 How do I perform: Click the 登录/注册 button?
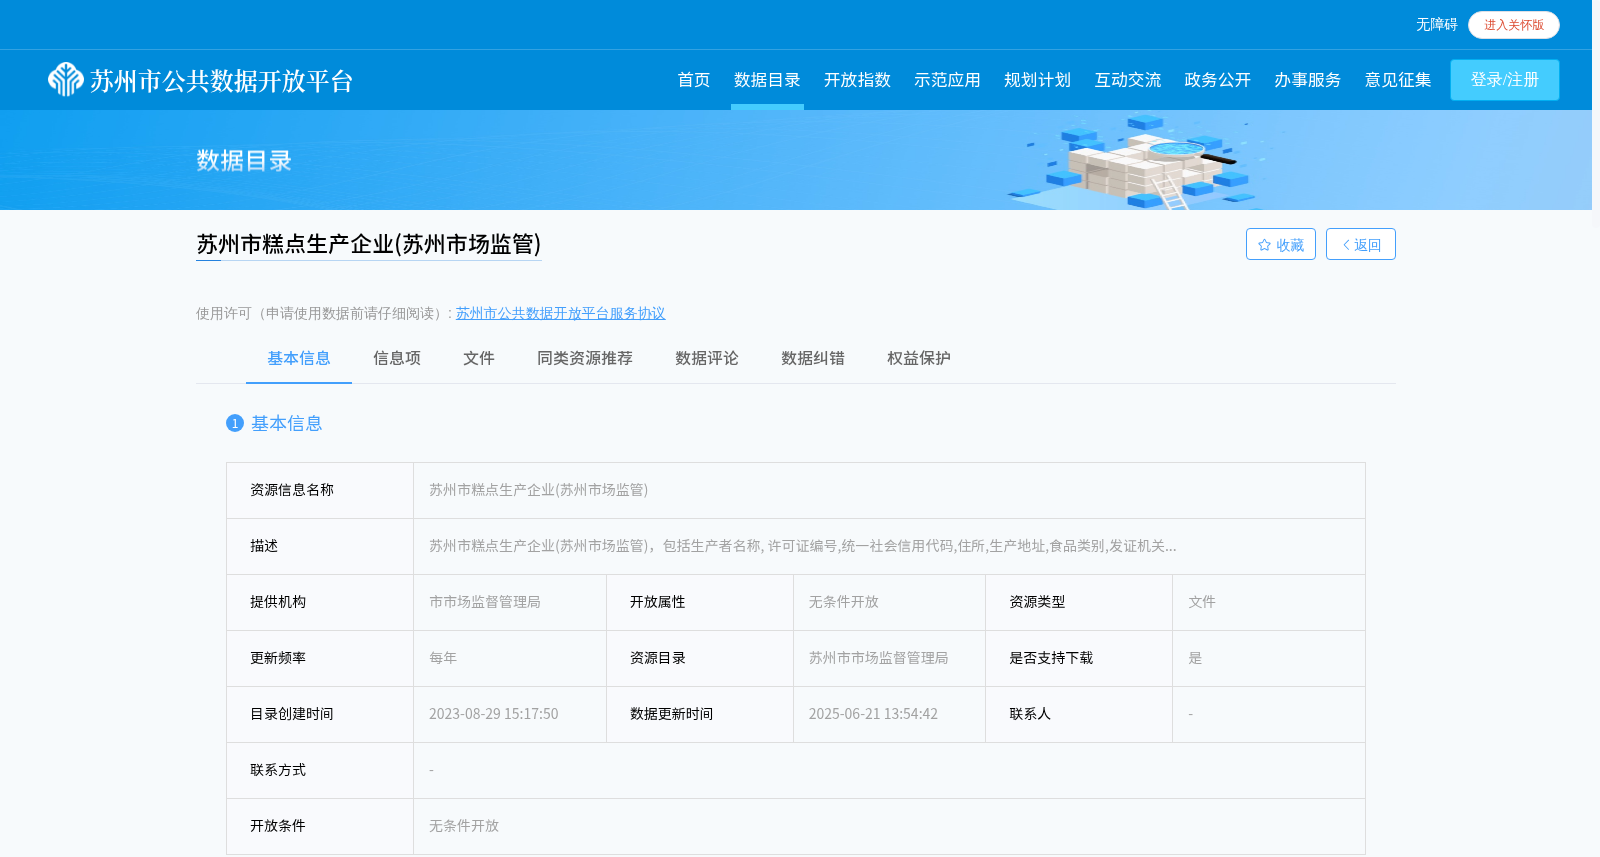click(1505, 80)
